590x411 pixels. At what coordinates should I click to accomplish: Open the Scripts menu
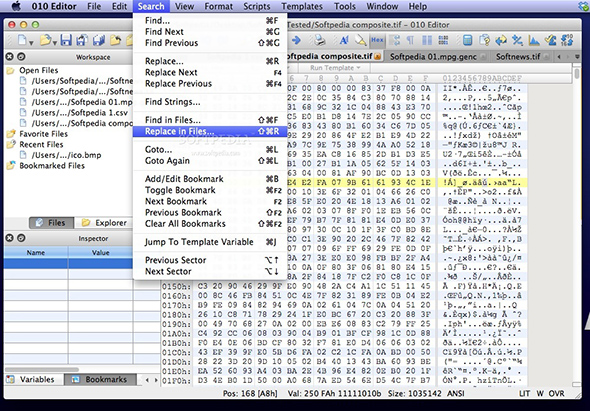(257, 6)
